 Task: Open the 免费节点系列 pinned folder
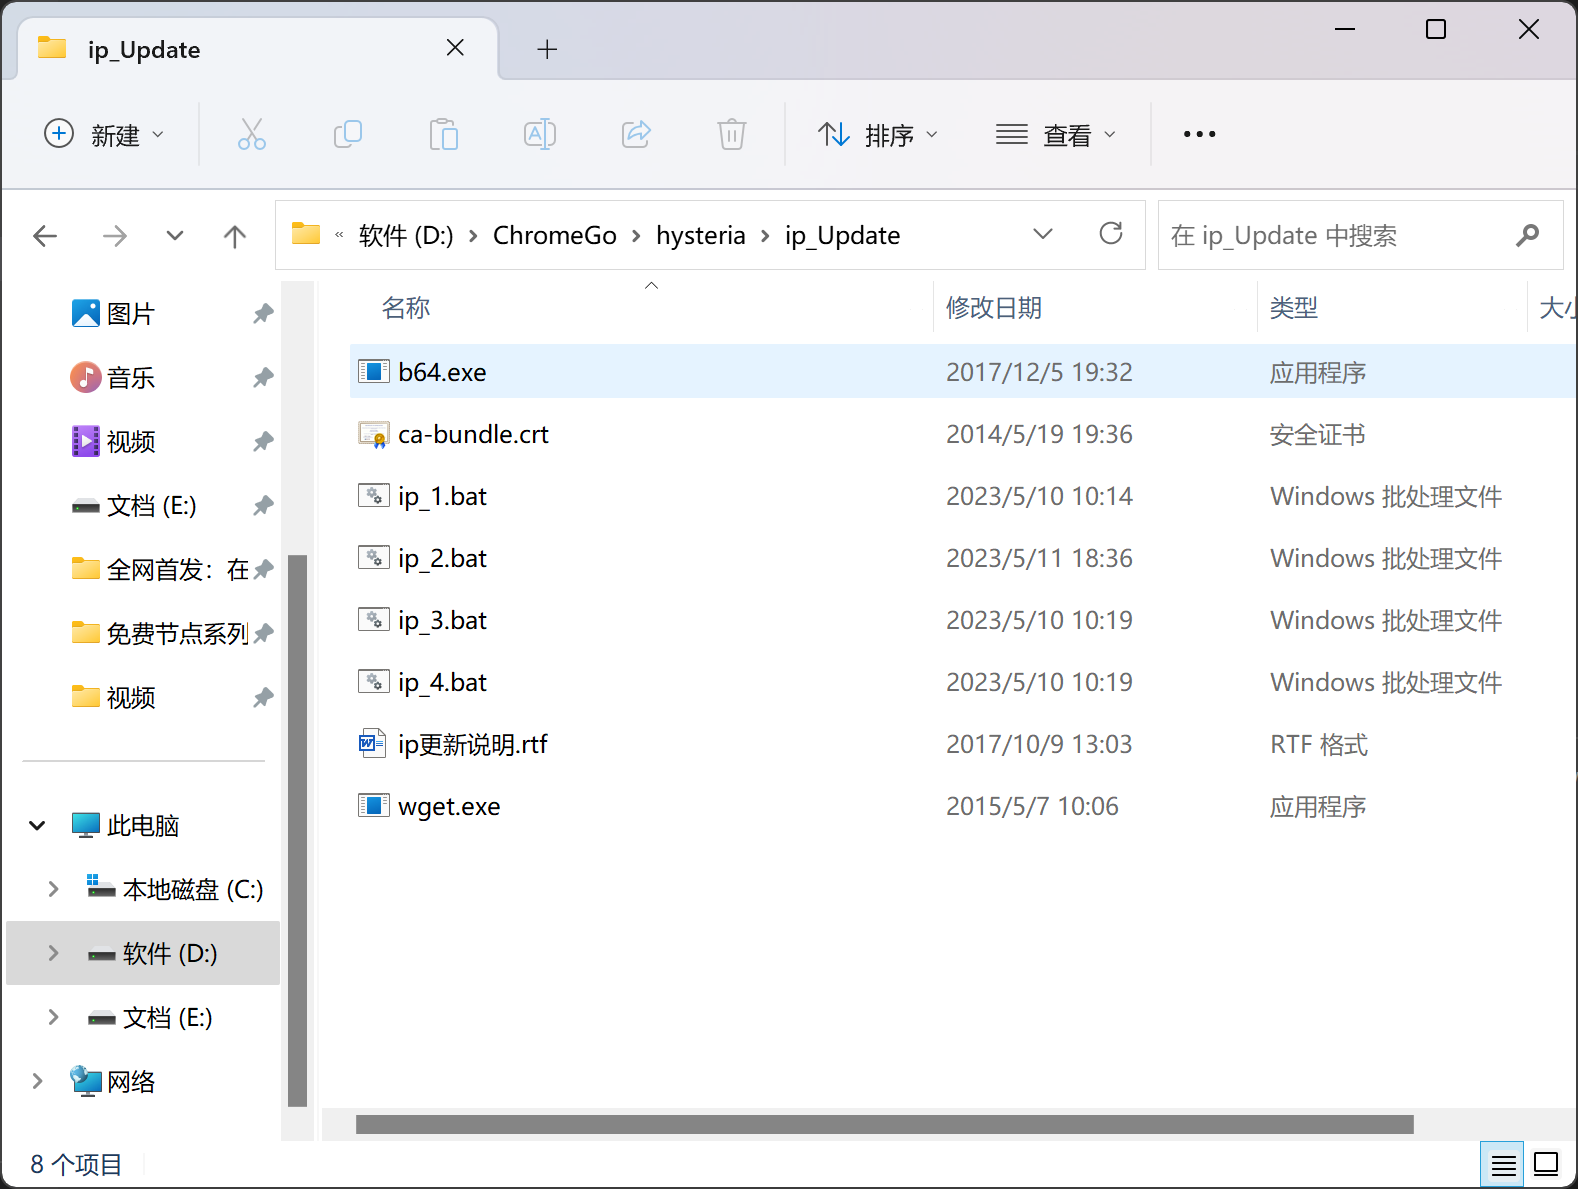tap(160, 634)
